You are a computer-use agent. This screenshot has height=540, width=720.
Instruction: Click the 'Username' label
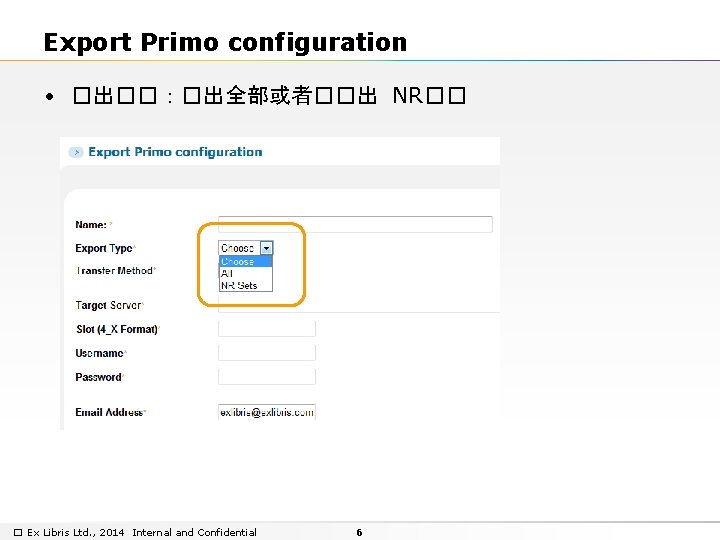pyautogui.click(x=99, y=353)
